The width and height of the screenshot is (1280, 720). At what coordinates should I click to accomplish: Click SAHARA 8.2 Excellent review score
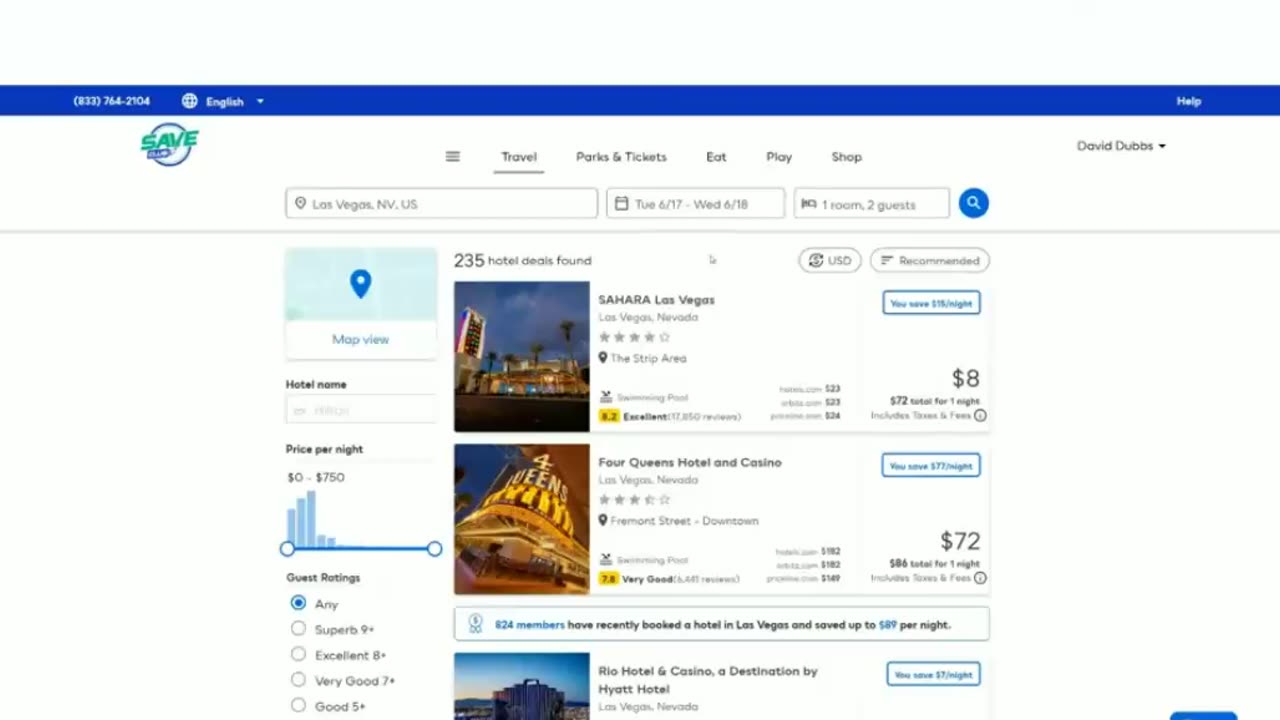[670, 416]
